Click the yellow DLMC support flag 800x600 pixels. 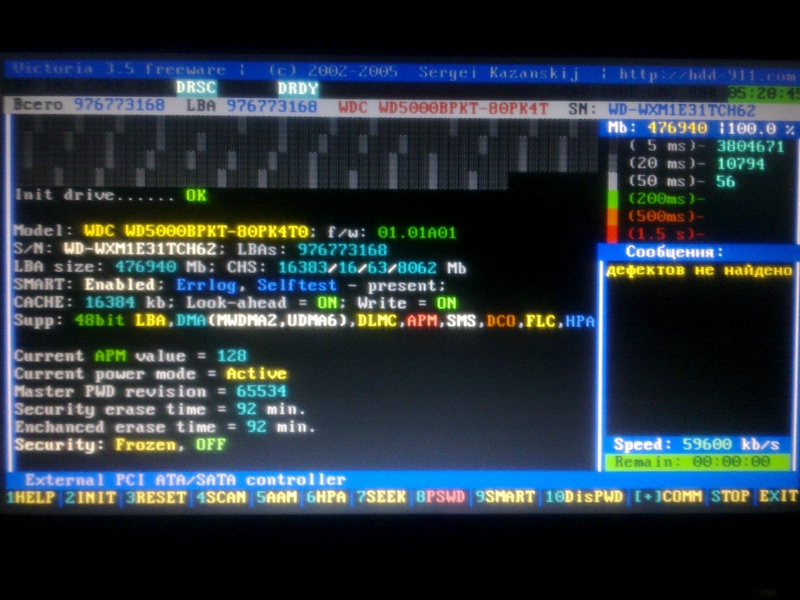pos(377,321)
